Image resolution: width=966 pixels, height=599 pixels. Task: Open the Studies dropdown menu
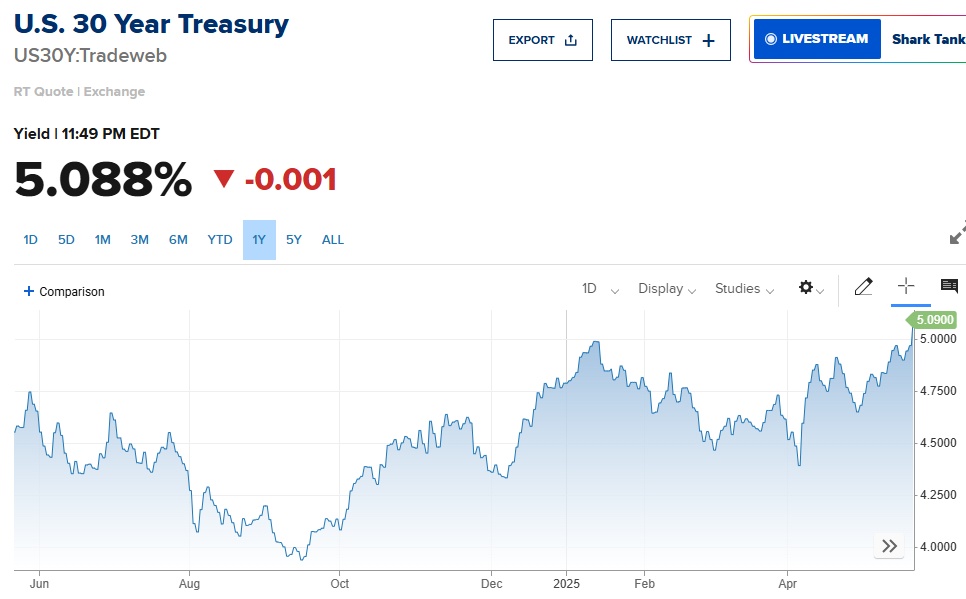click(x=744, y=288)
